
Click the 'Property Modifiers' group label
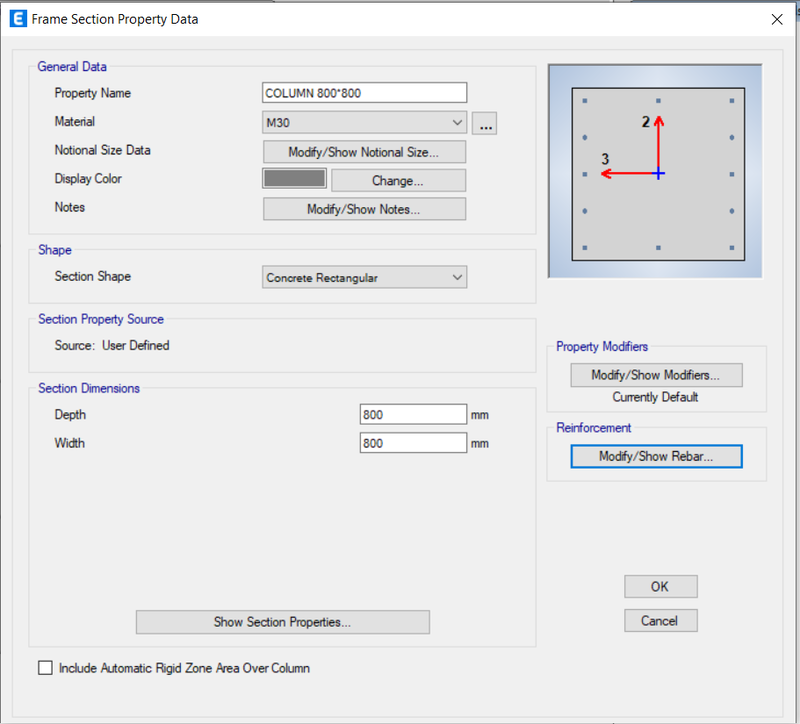pyautogui.click(x=602, y=346)
